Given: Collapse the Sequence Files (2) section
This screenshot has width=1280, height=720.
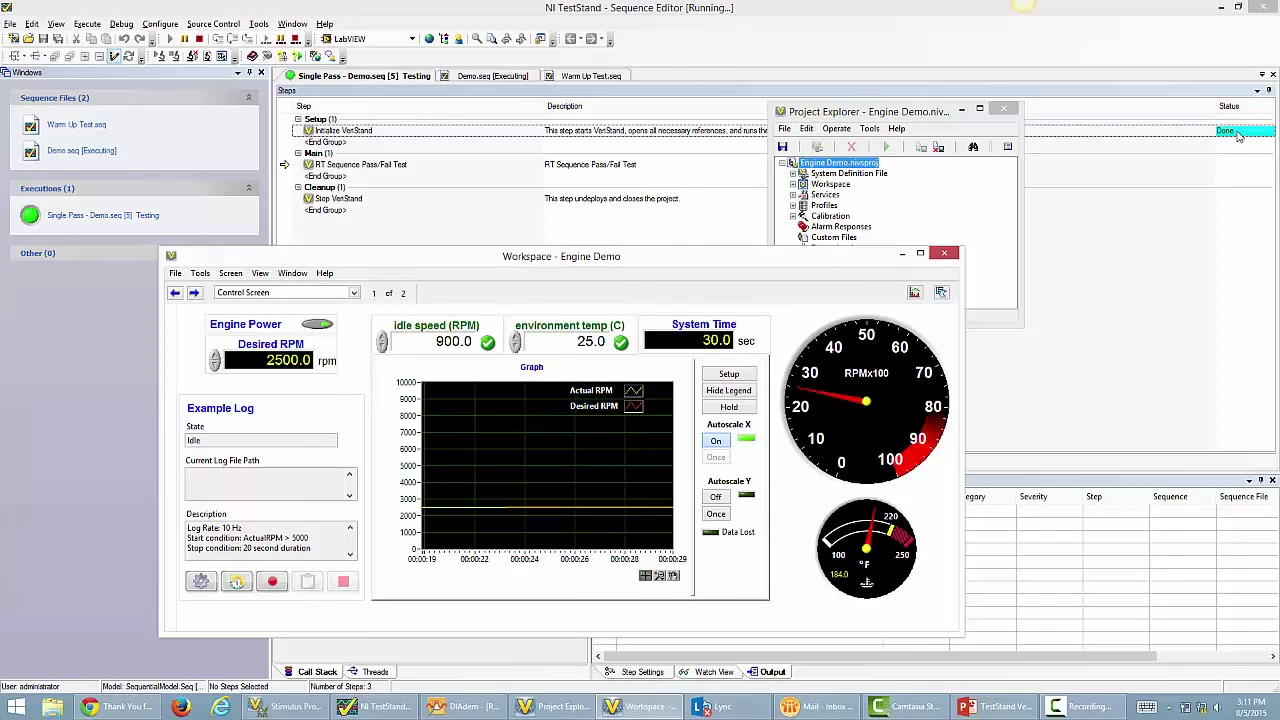Looking at the screenshot, I should (x=249, y=97).
